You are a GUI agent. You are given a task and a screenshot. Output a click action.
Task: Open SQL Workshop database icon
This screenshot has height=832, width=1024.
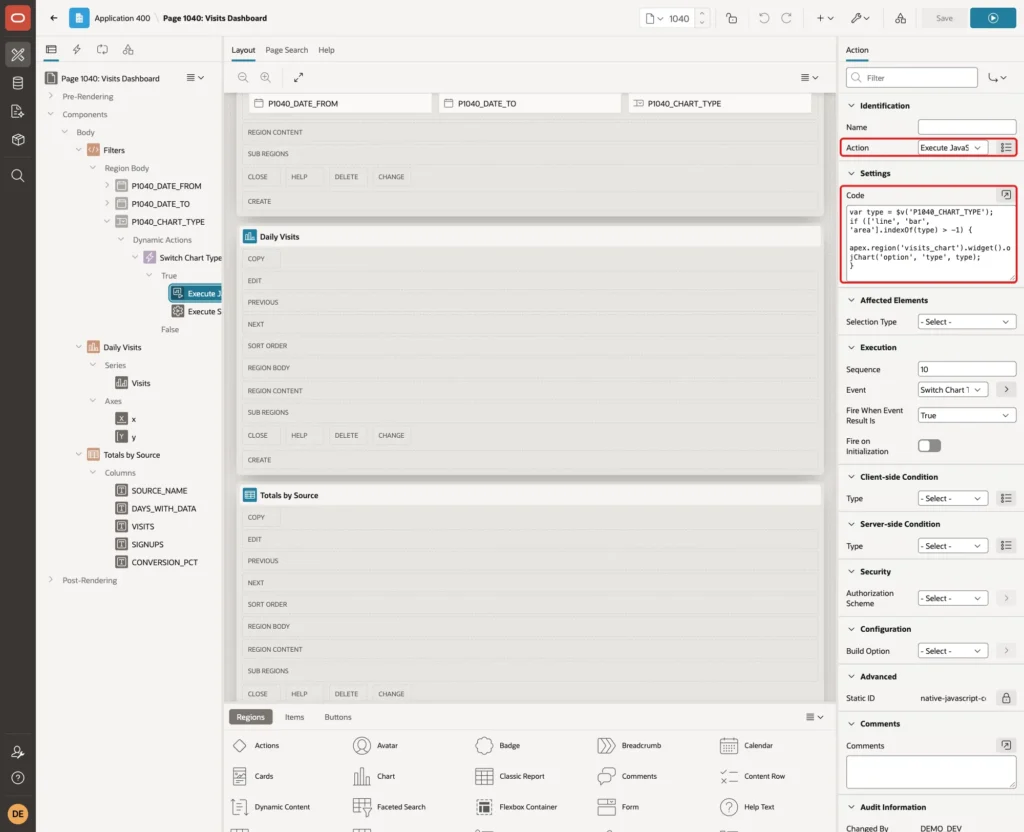(18, 83)
